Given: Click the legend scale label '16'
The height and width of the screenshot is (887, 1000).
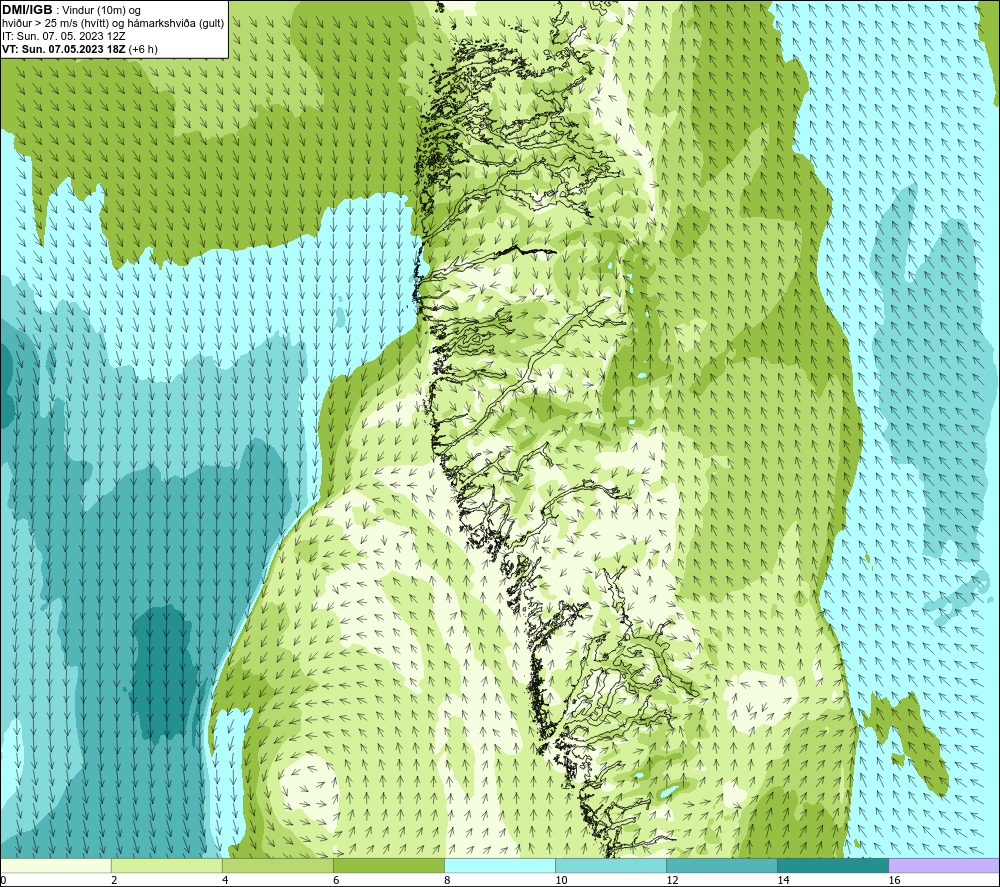Looking at the screenshot, I should pos(895,881).
